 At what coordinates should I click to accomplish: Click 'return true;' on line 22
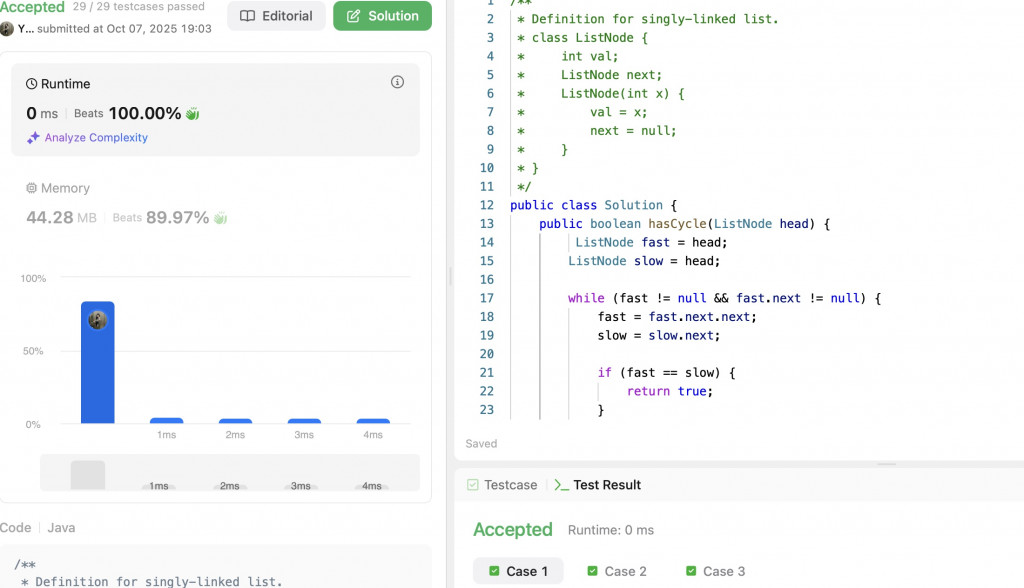point(670,391)
